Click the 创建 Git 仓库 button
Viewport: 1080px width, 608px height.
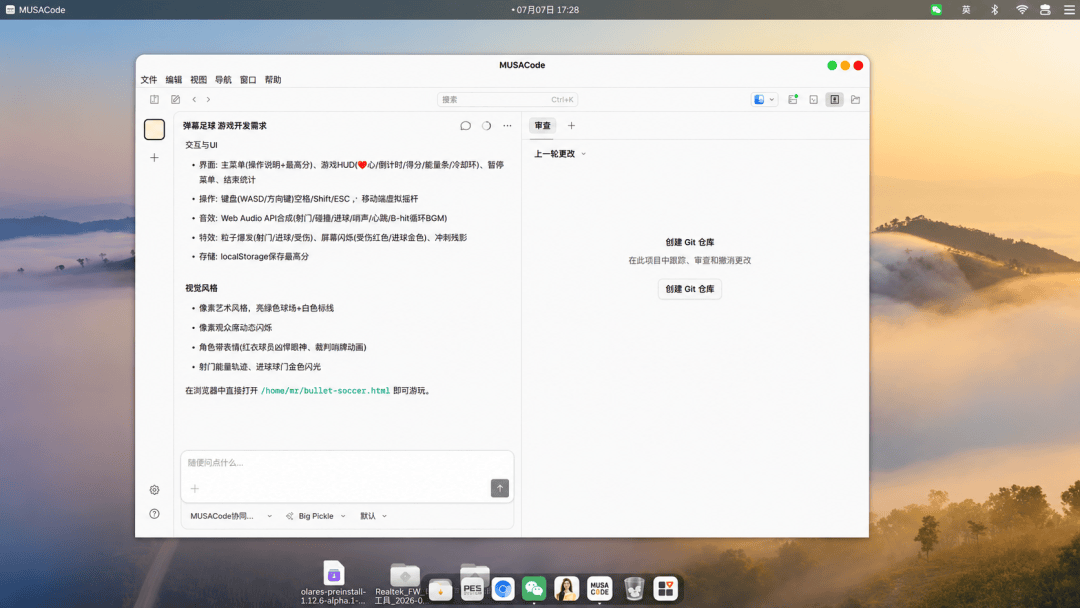point(689,289)
